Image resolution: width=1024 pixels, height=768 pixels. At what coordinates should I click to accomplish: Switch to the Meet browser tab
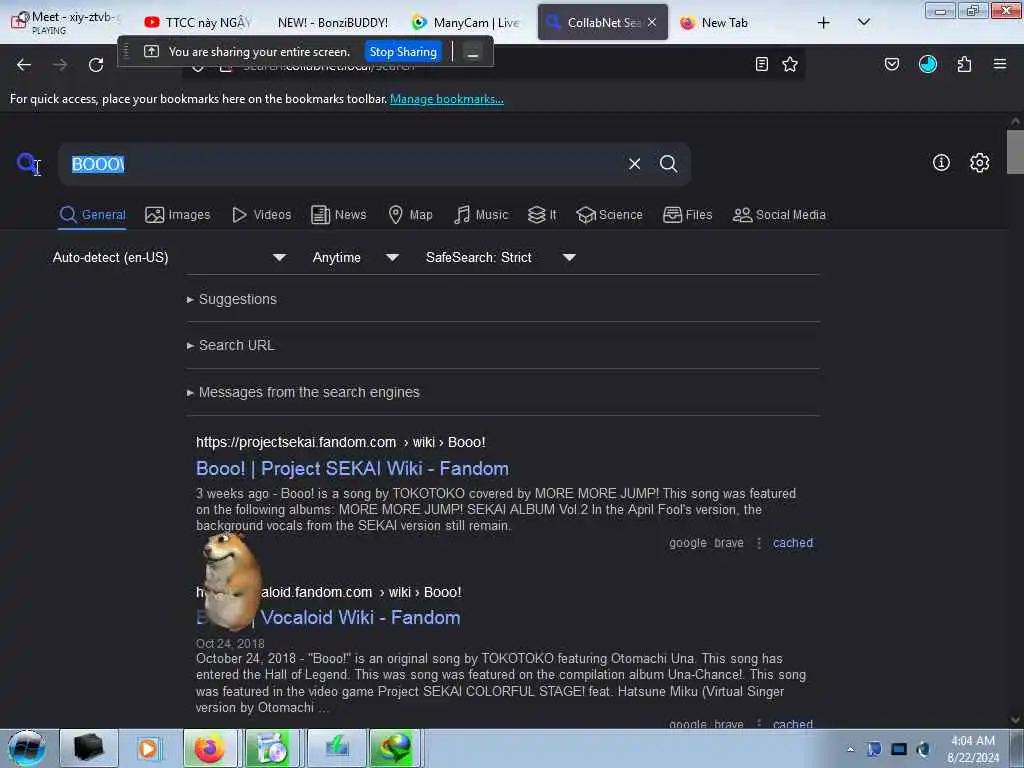tap(65, 22)
